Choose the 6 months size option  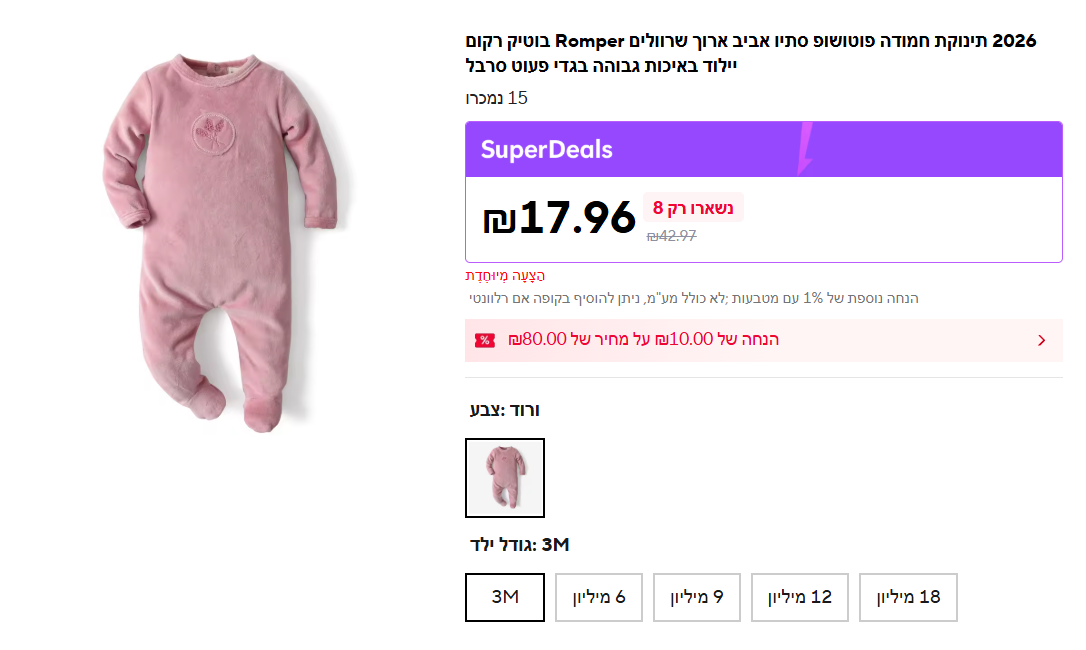click(x=599, y=597)
